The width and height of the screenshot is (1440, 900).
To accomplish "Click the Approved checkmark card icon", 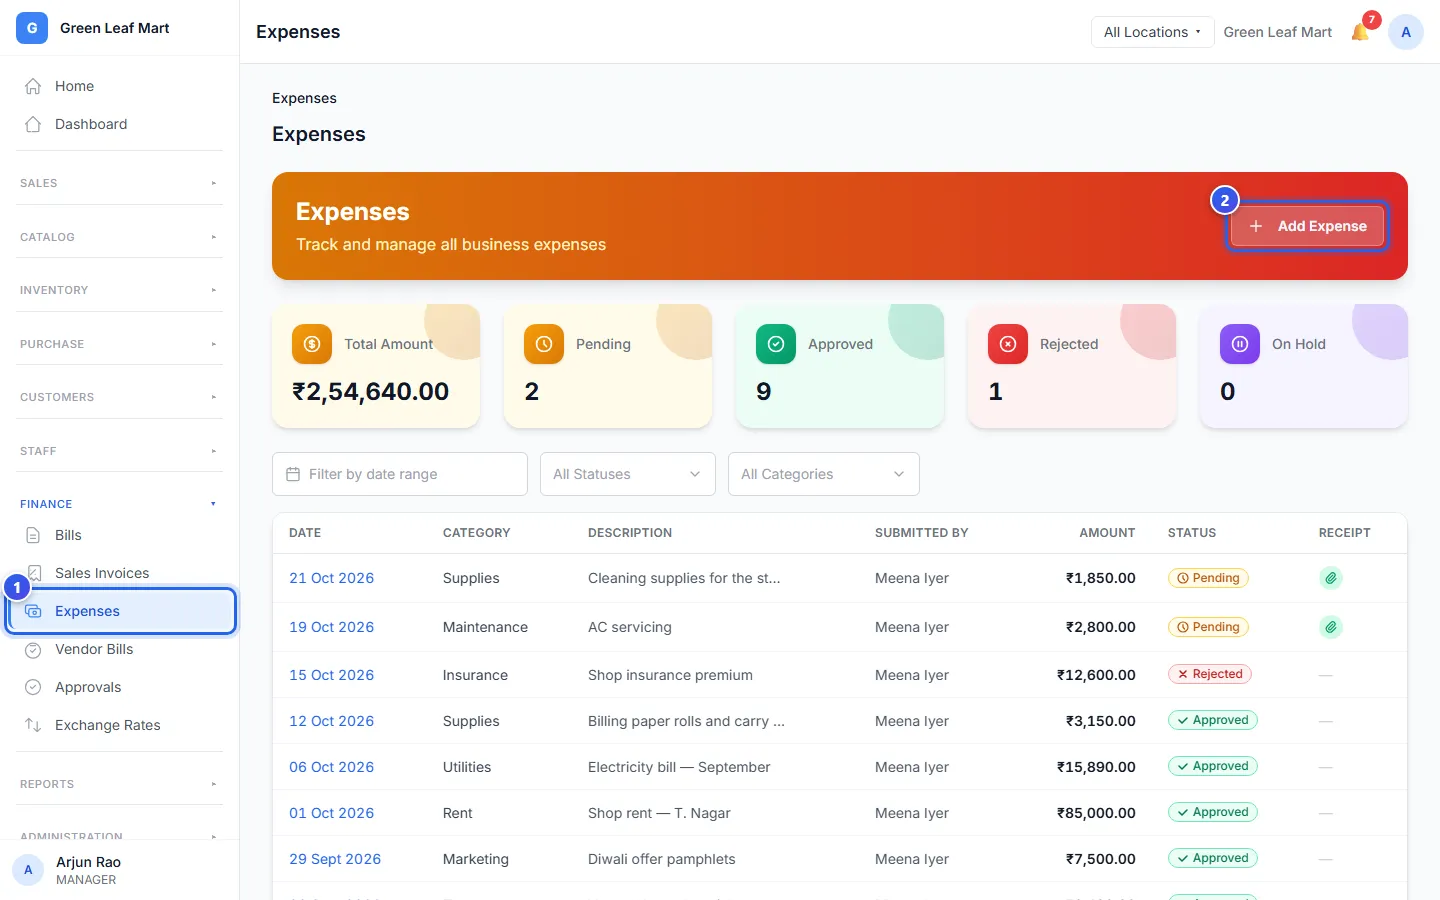I will click(776, 344).
